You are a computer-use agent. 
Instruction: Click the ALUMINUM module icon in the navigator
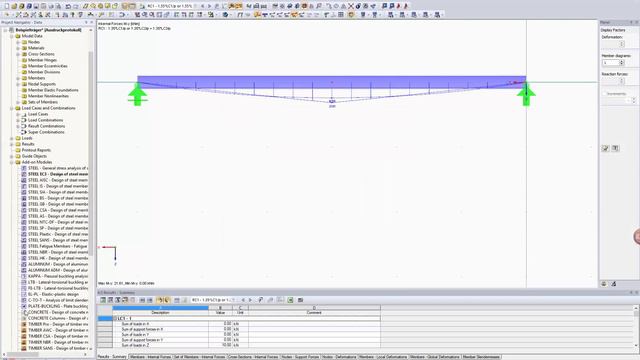24,264
